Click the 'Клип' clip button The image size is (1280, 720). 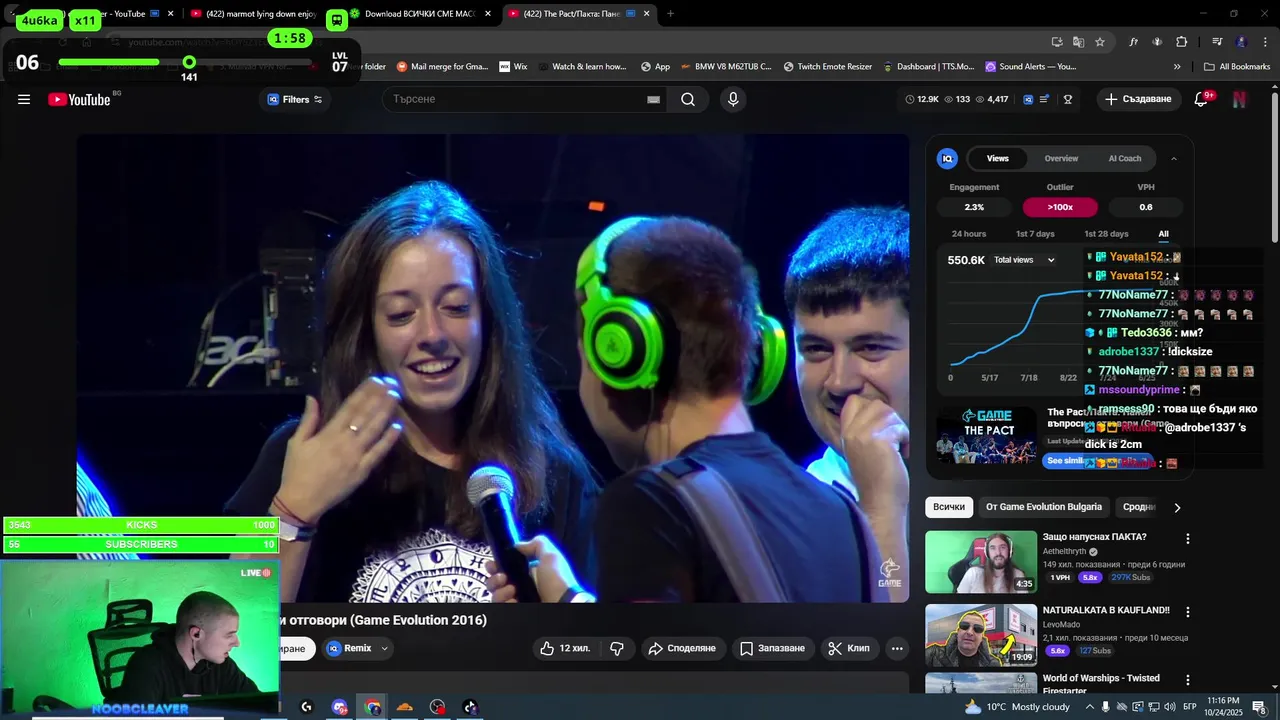849,648
